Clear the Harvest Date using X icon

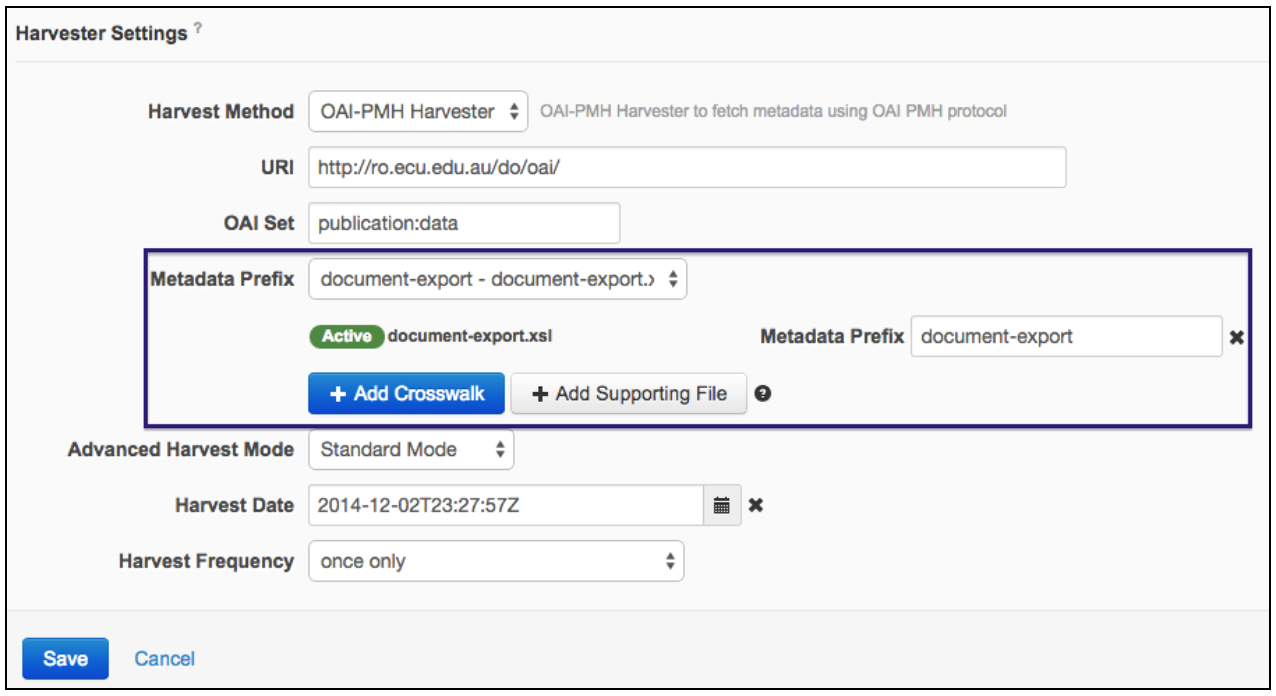coord(756,506)
